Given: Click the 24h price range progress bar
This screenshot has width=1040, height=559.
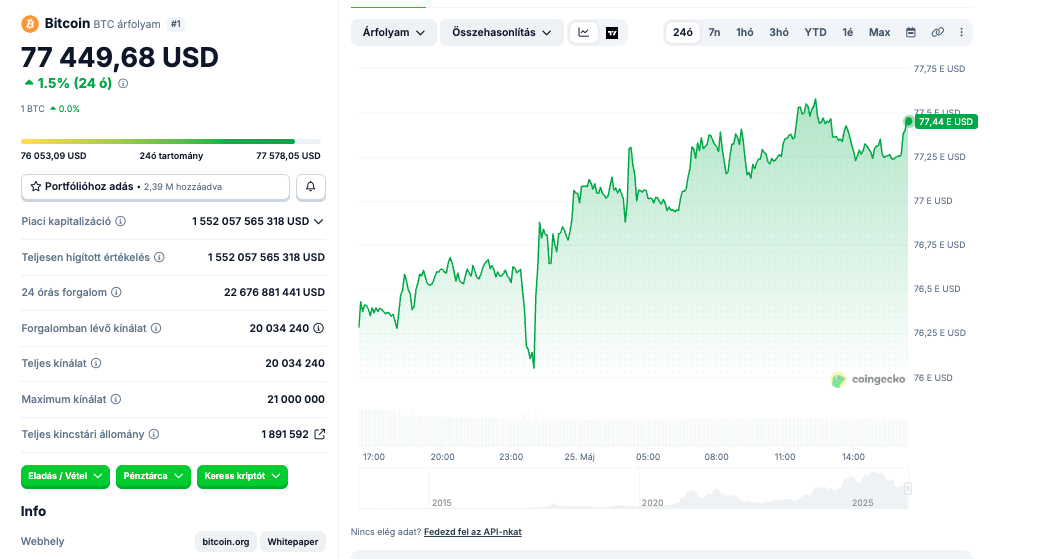Looking at the screenshot, I should click(x=171, y=141).
